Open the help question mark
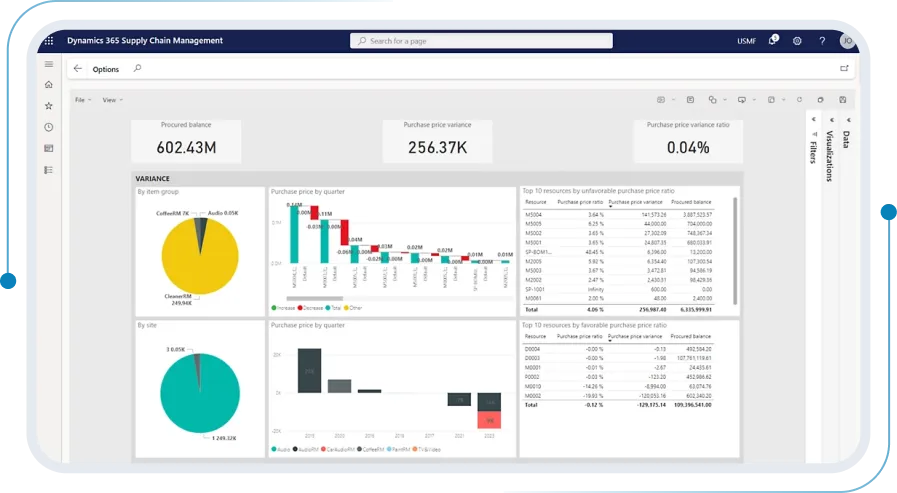Viewport: 897px width, 493px height. point(822,41)
